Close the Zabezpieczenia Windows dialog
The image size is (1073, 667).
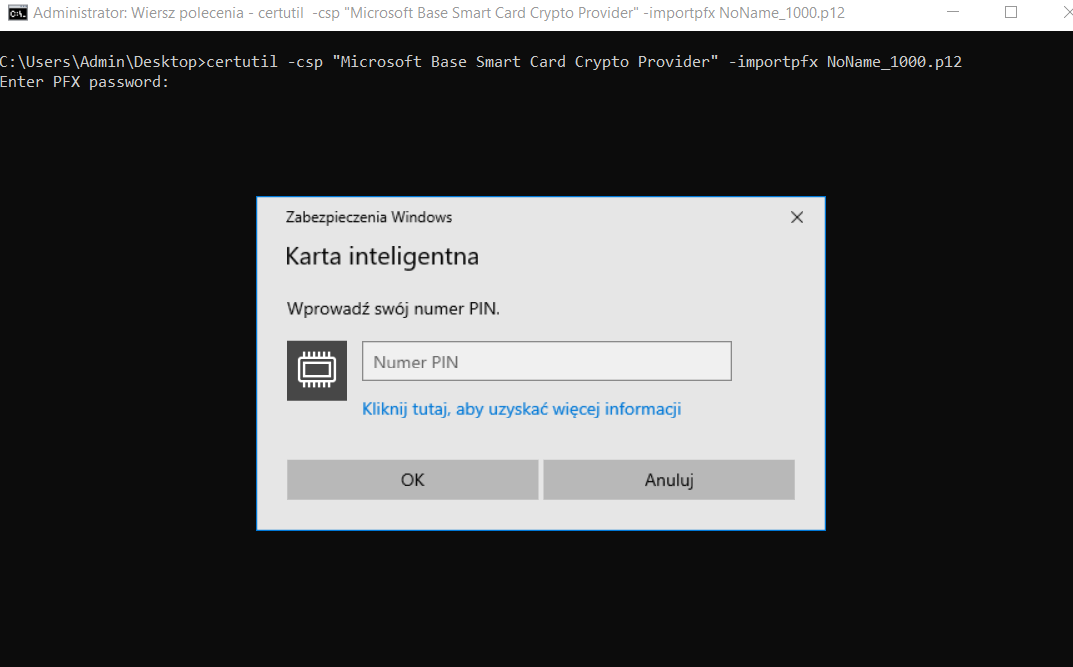pyautogui.click(x=796, y=217)
